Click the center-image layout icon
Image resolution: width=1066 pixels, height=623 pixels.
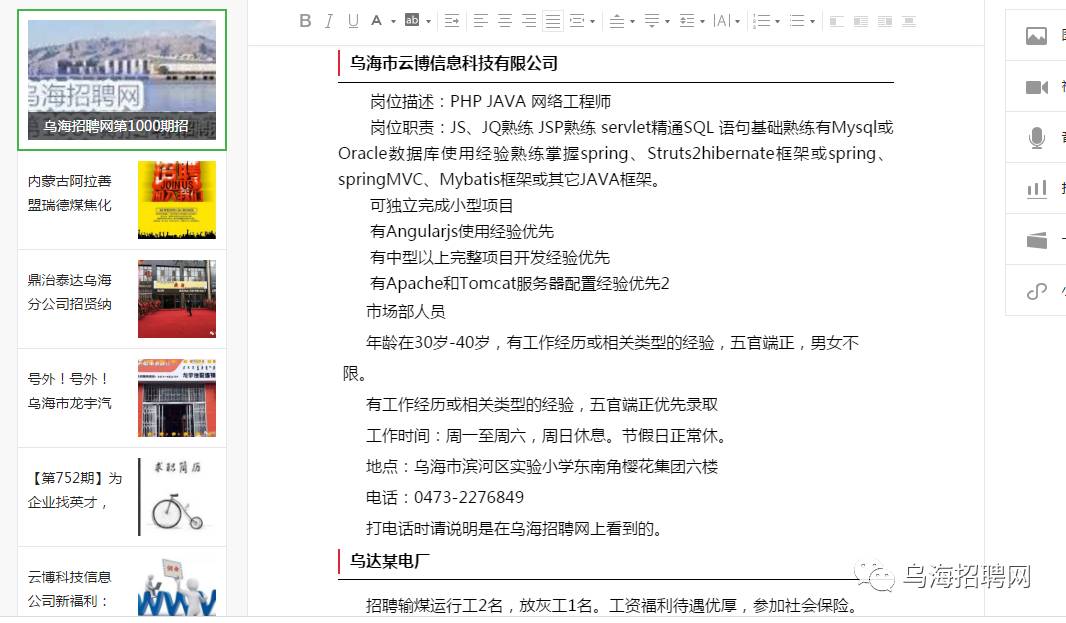pos(909,21)
